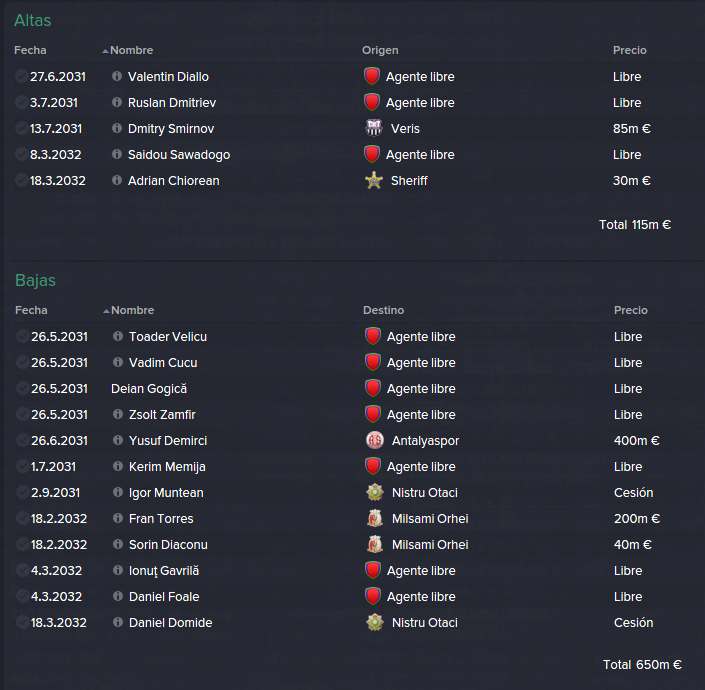Click the info icon beside Yusuf Demirci

click(118, 440)
